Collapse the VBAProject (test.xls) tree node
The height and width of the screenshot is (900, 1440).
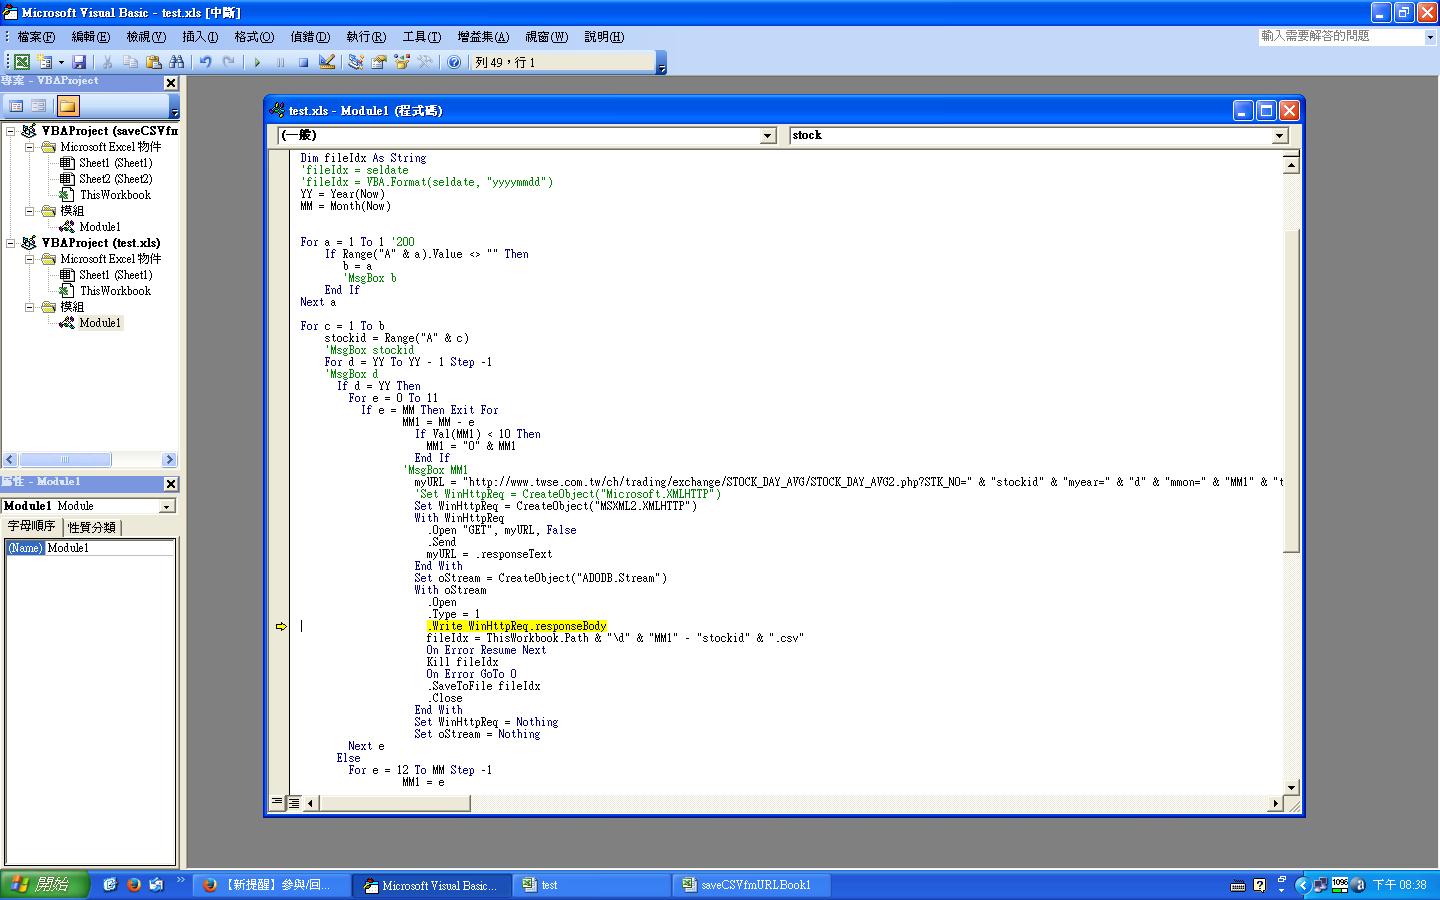[11, 243]
